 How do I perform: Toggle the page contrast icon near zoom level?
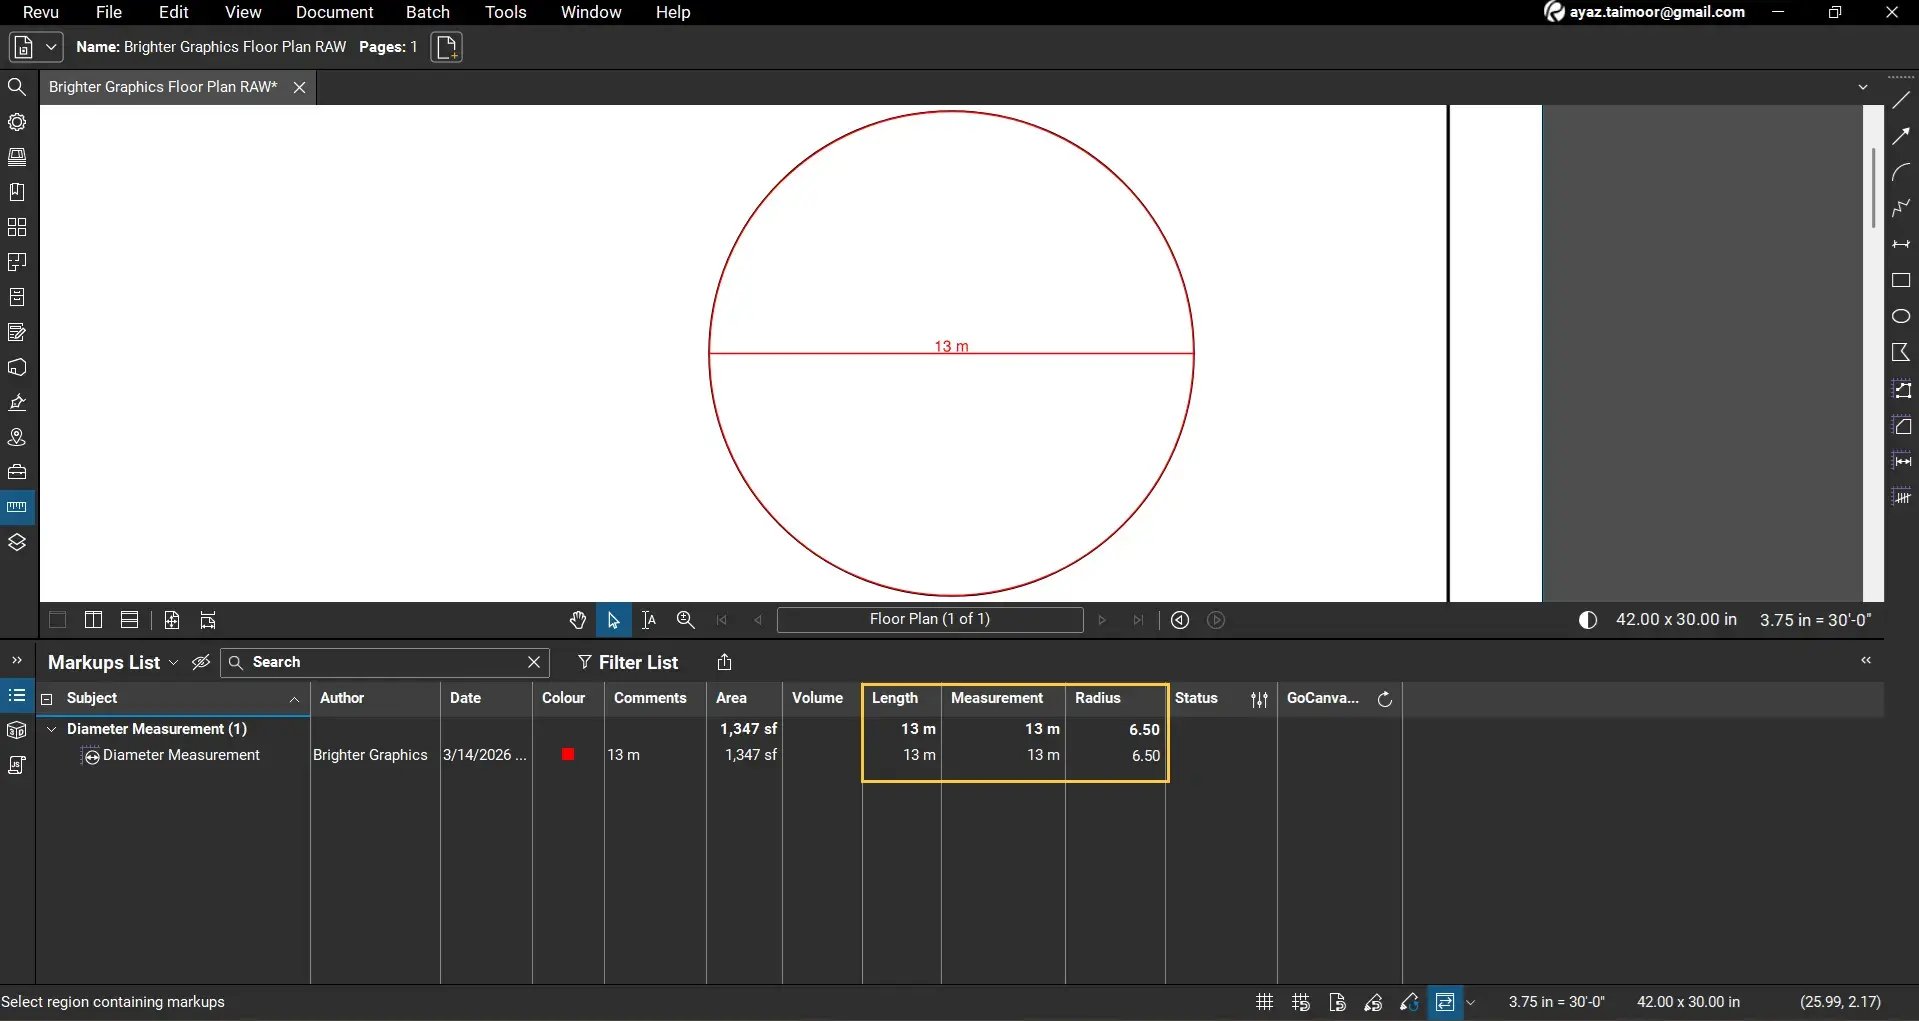tap(1587, 620)
